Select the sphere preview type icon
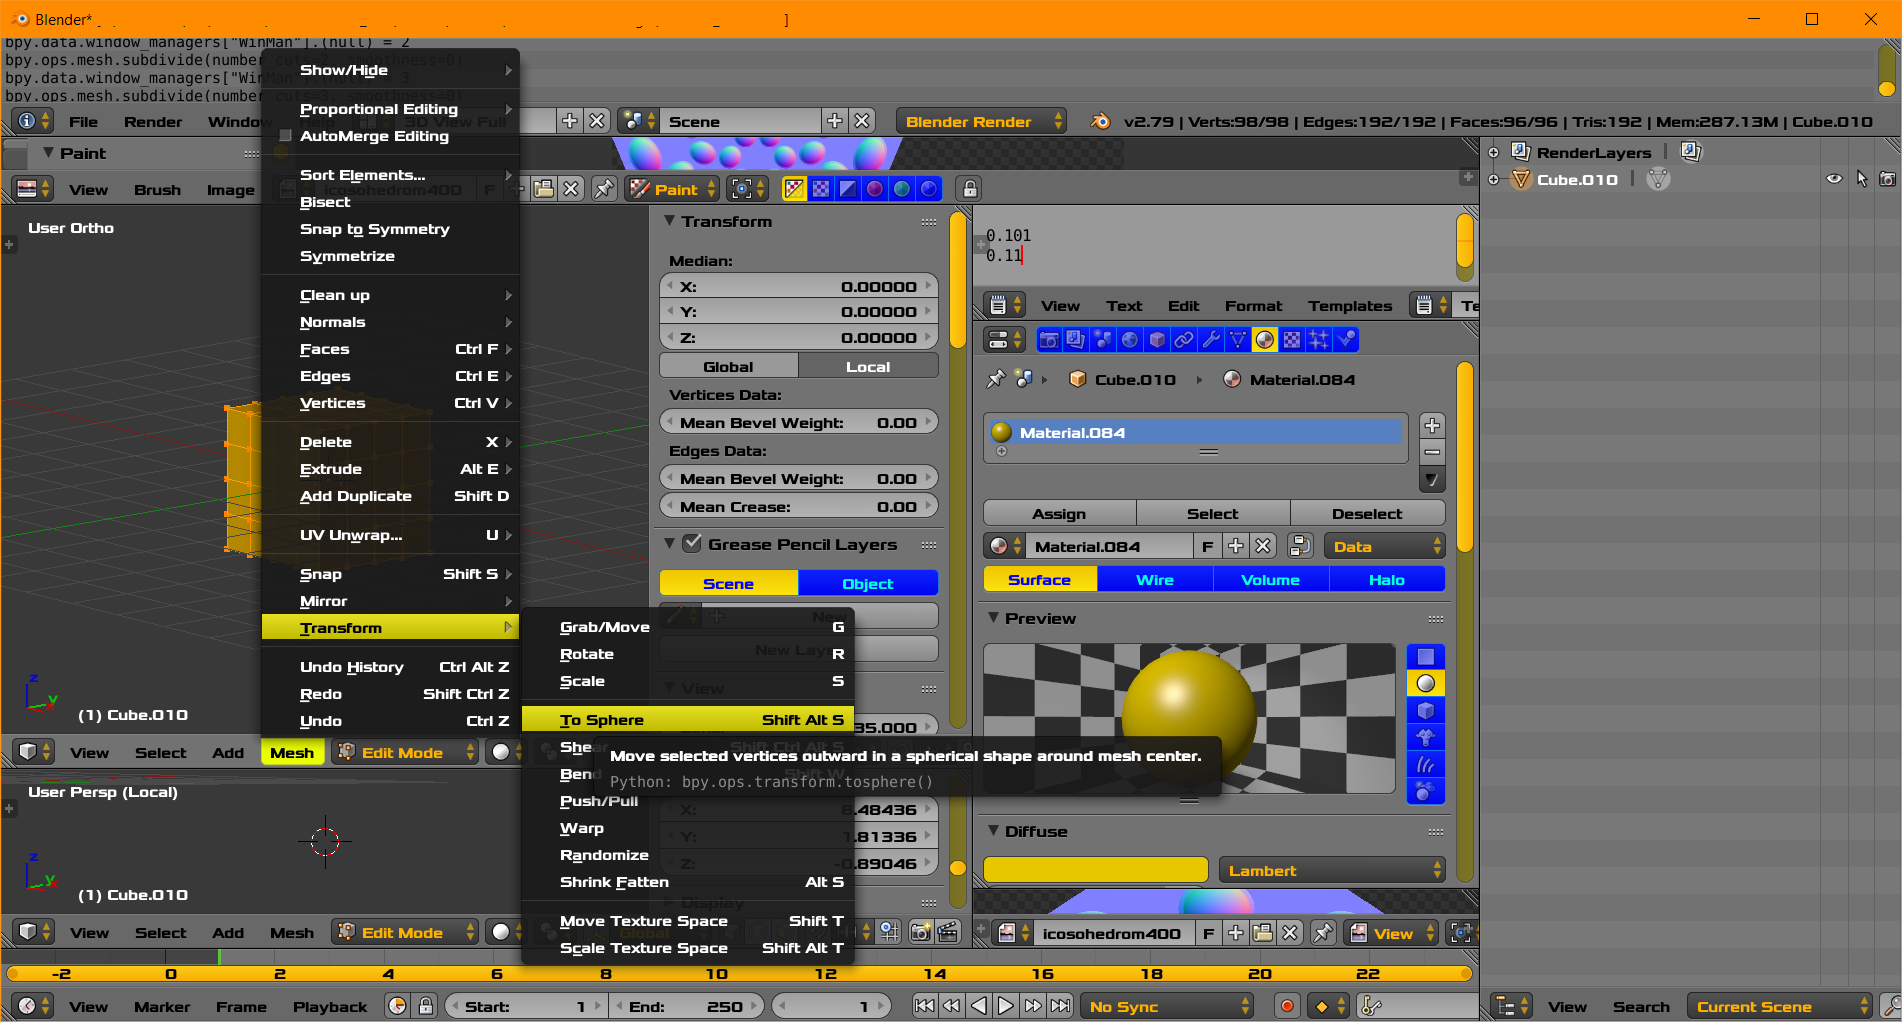The width and height of the screenshot is (1902, 1022). click(x=1425, y=684)
